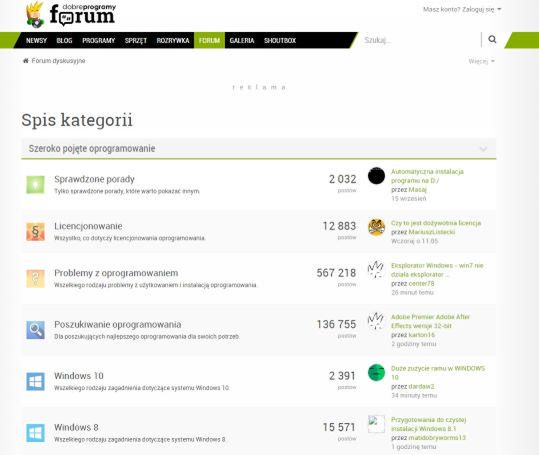Click the 12 883 post count
This screenshot has height=455, width=539.
tap(339, 226)
